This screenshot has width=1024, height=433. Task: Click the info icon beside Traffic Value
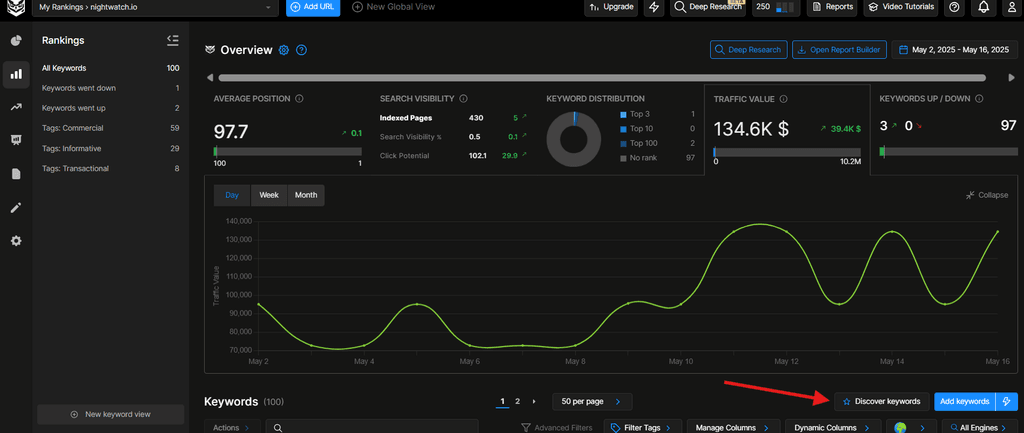pyautogui.click(x=784, y=99)
